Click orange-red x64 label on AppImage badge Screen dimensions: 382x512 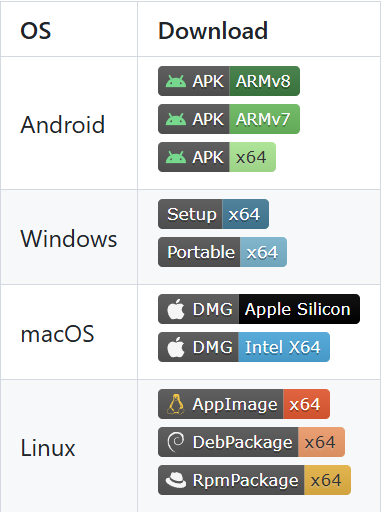pyautogui.click(x=306, y=404)
